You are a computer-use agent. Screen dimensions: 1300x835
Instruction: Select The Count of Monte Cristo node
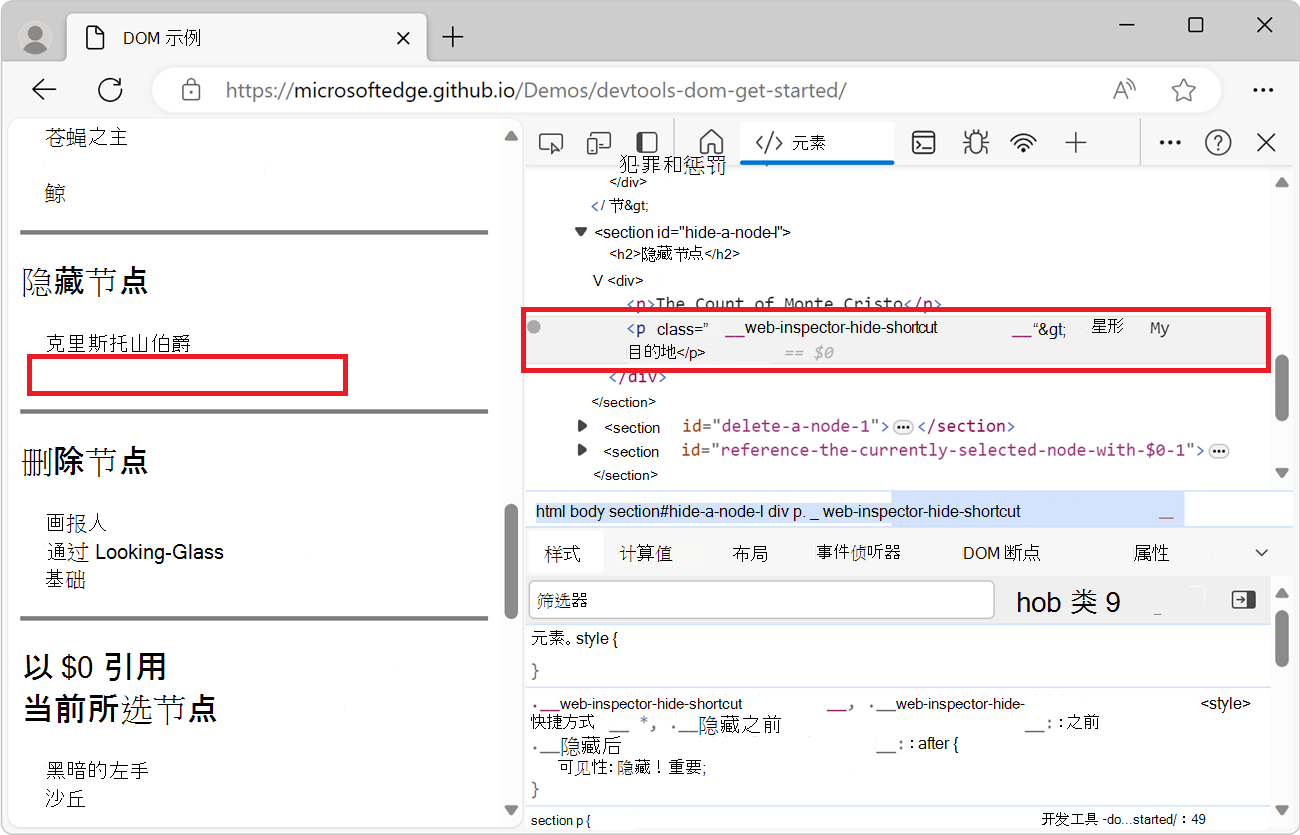point(784,303)
